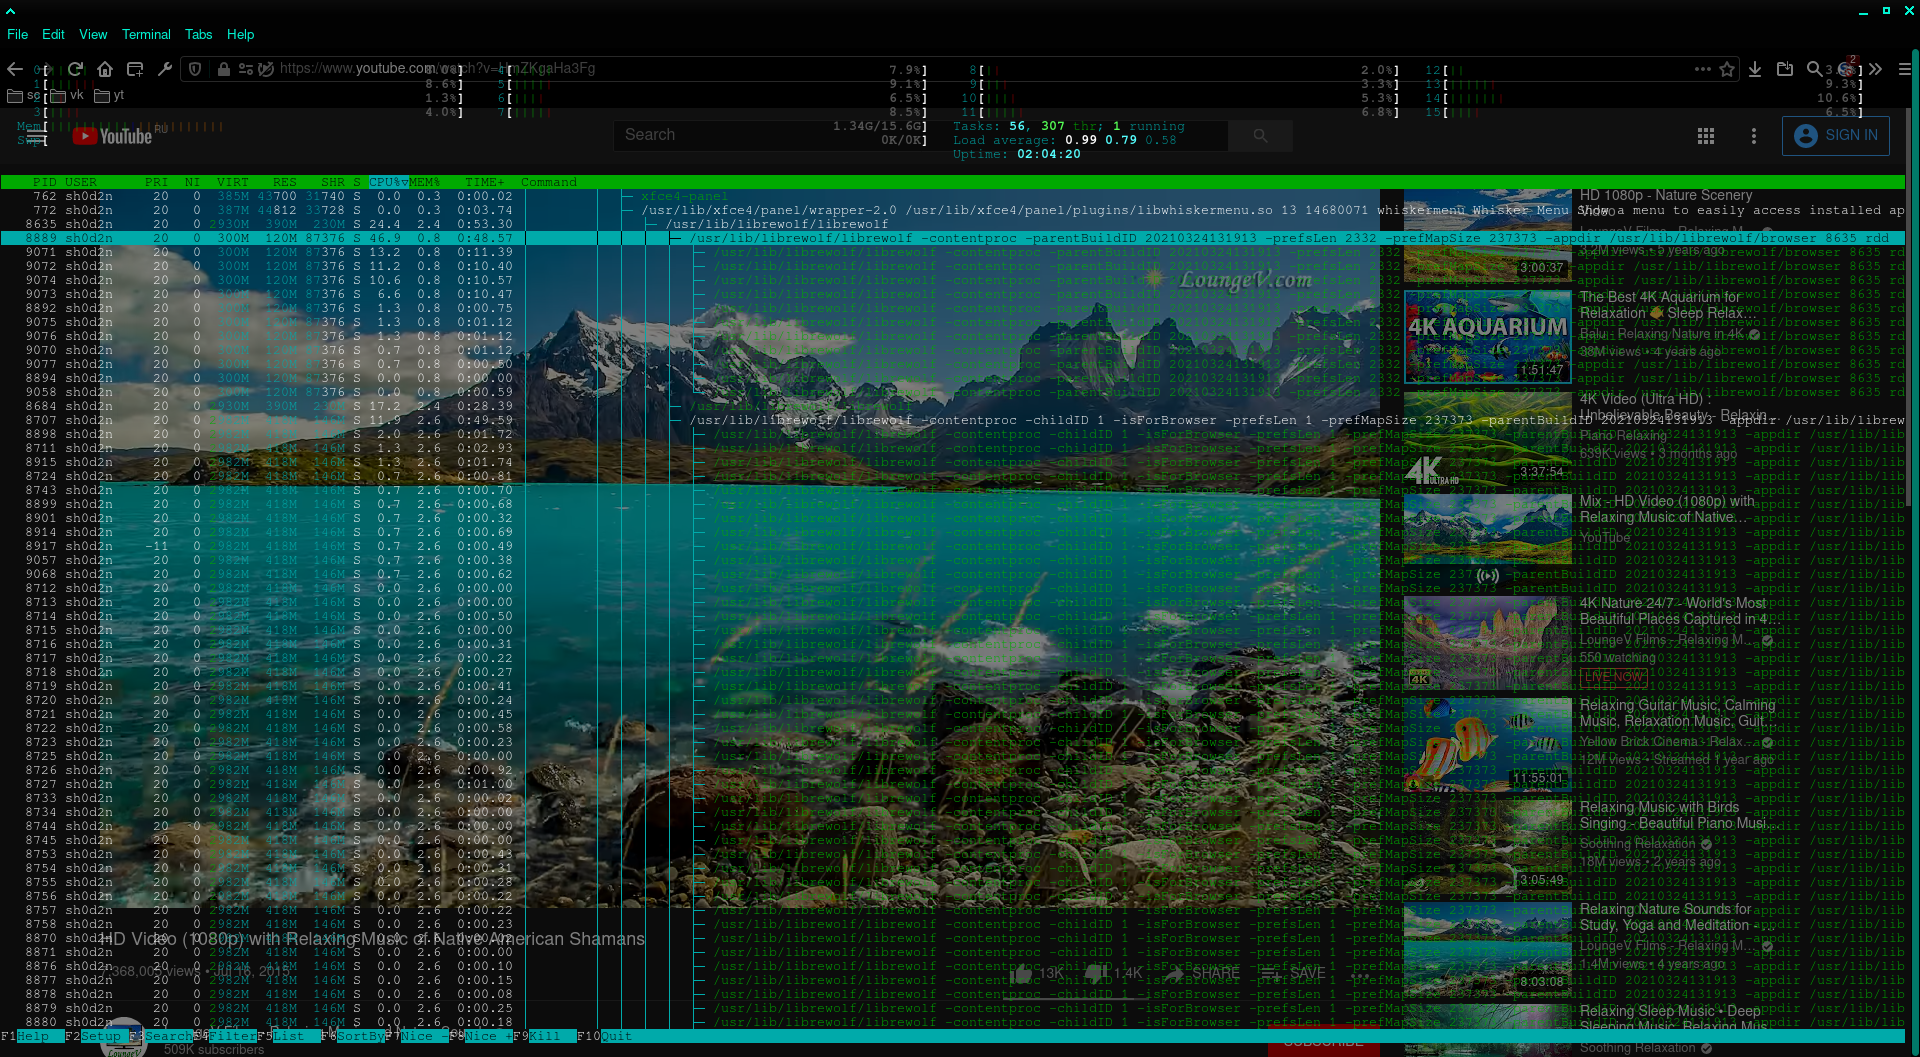Open the 4K Nature 24/7 live video thumbnail
This screenshot has height=1057, width=1920.
point(1488,643)
